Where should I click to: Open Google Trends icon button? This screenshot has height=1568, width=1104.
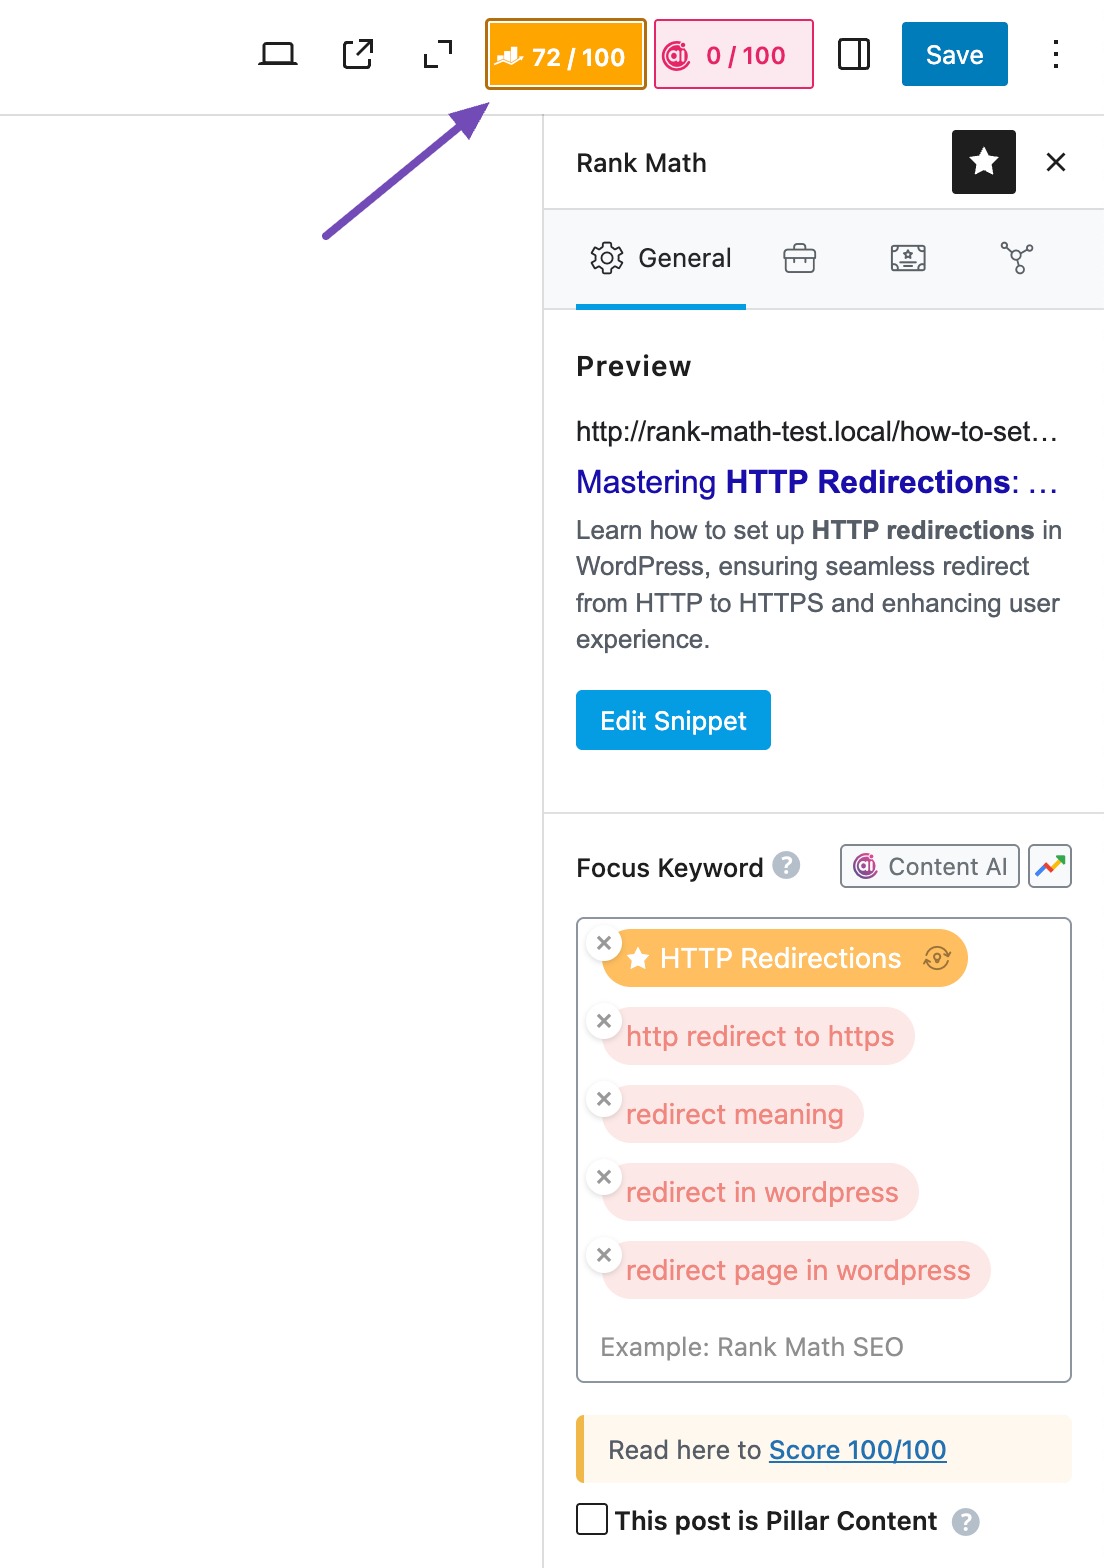(x=1049, y=866)
